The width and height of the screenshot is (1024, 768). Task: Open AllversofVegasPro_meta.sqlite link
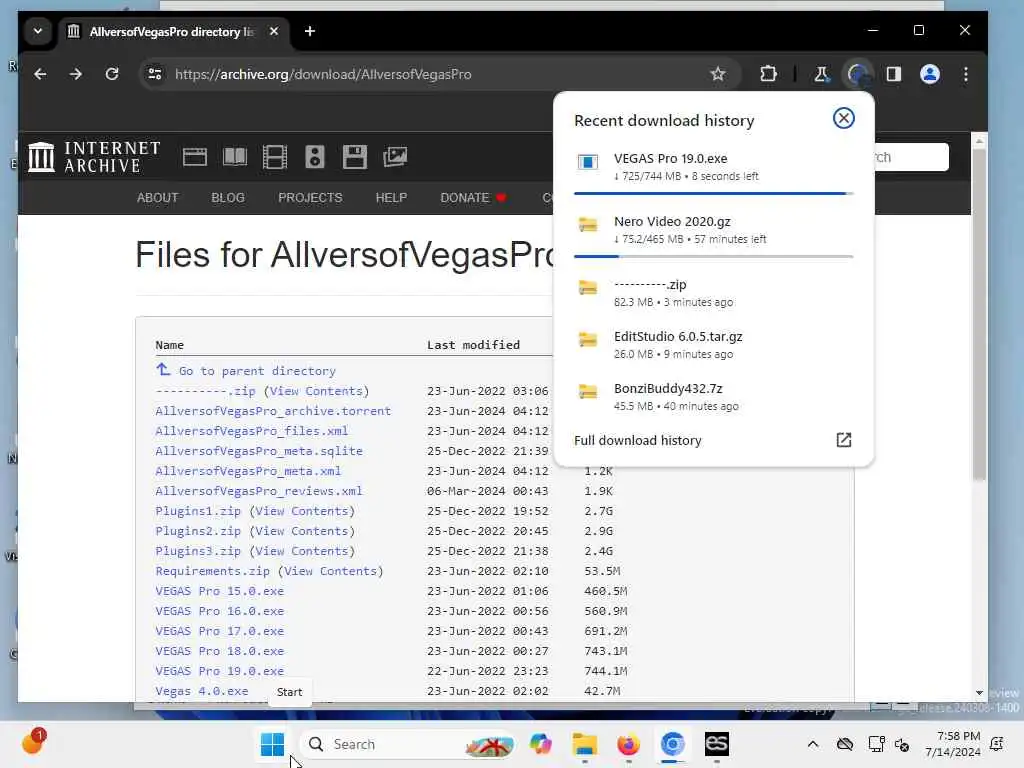259,451
